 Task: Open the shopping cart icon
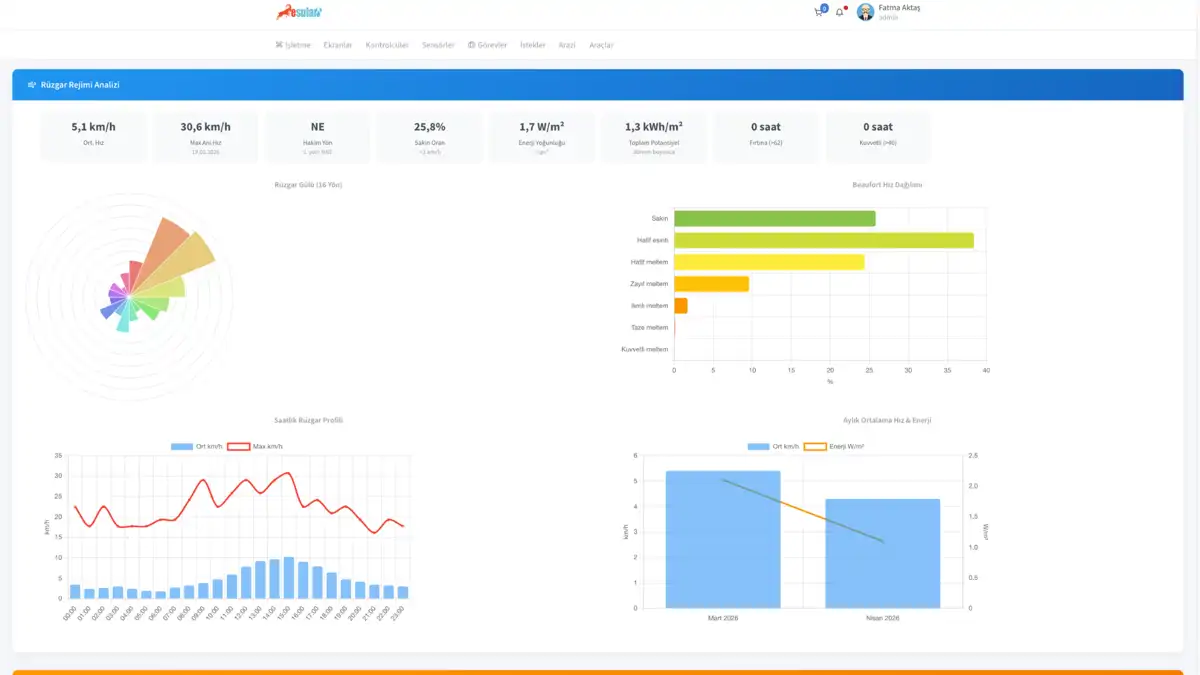(x=819, y=12)
